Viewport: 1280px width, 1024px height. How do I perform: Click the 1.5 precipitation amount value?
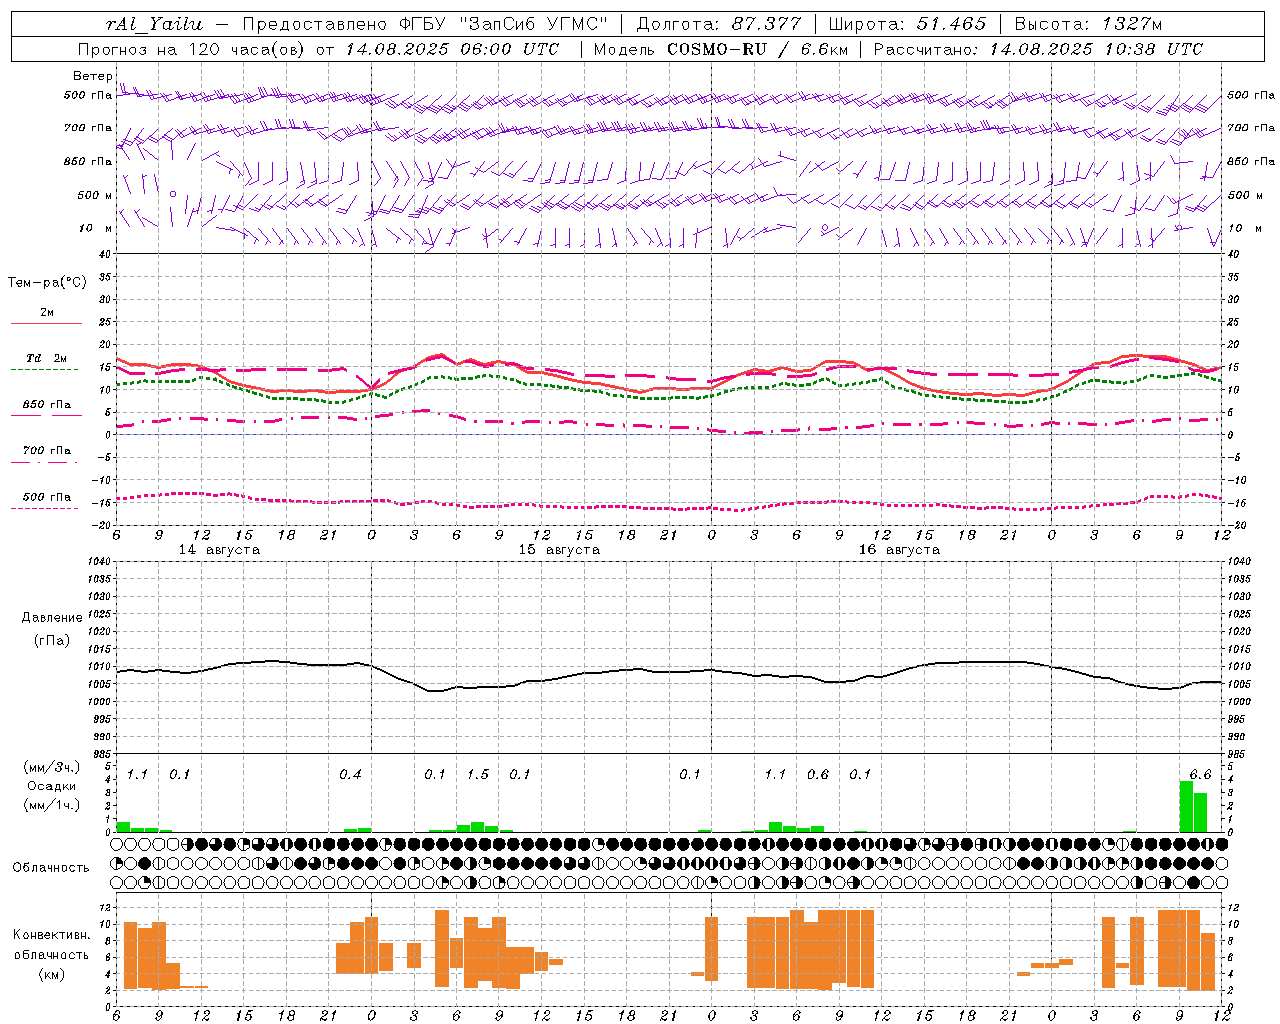pos(478,775)
